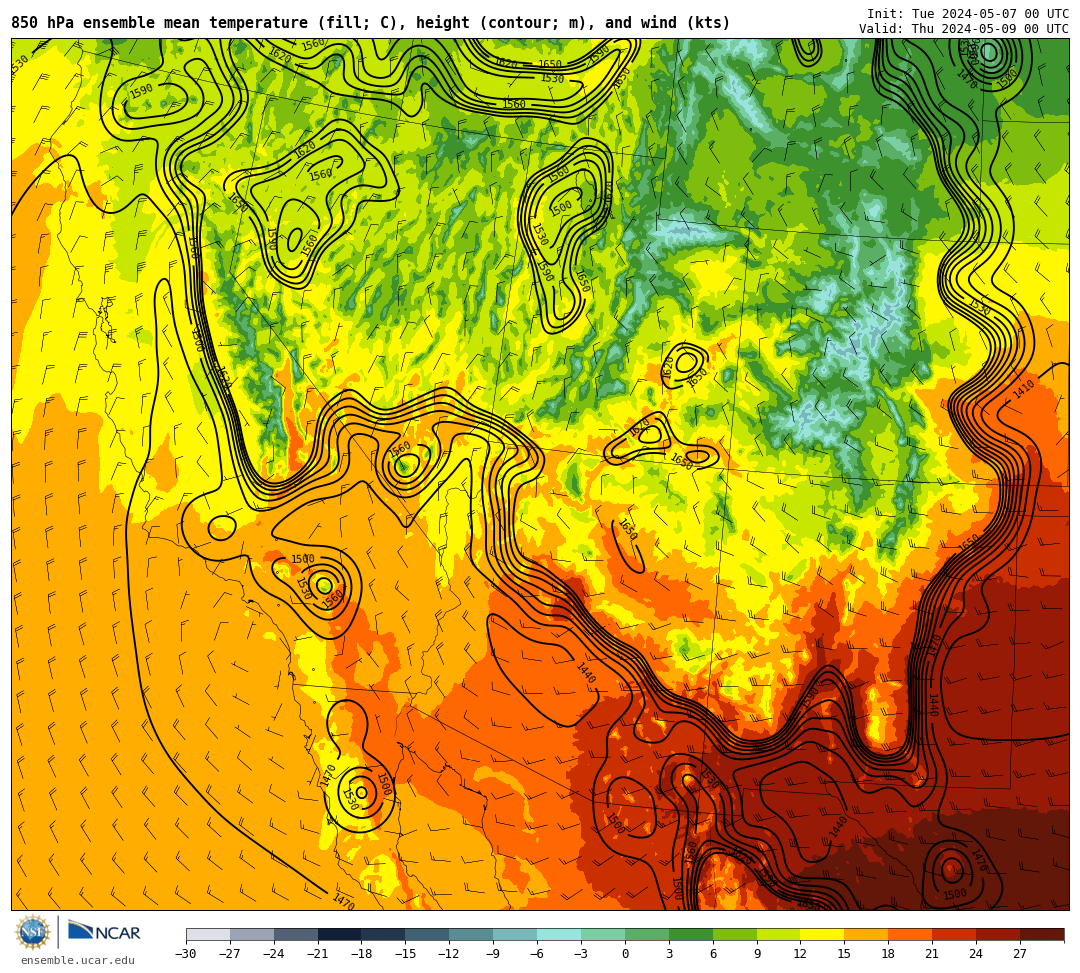Click the dark navy -21 to -18 swatch
Screen dimensions: 1080x973
340,934
